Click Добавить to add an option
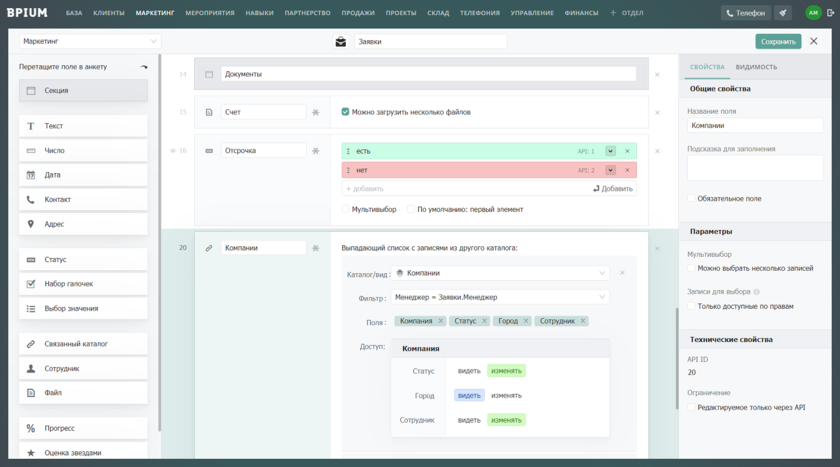Screen dimensions: 840x467 click(612, 189)
